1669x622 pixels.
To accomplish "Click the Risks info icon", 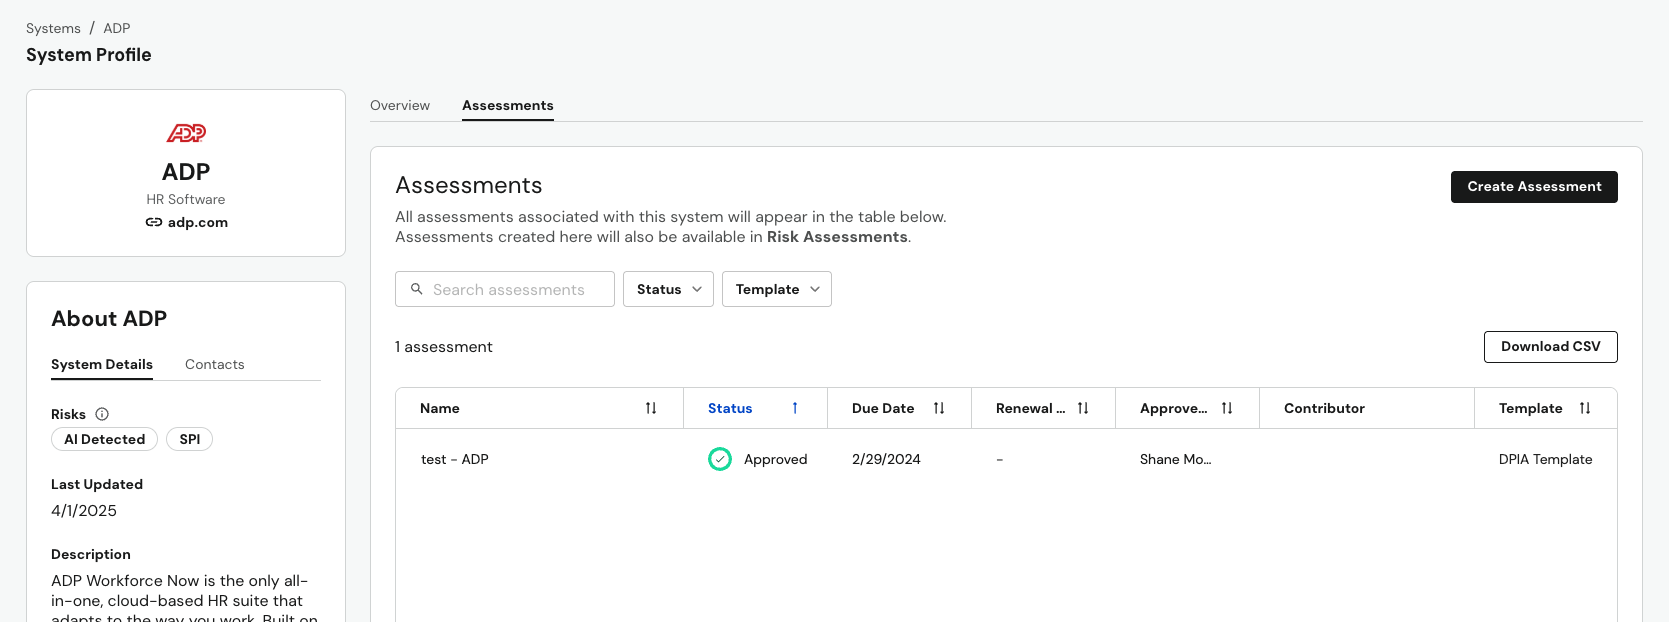I will [102, 414].
